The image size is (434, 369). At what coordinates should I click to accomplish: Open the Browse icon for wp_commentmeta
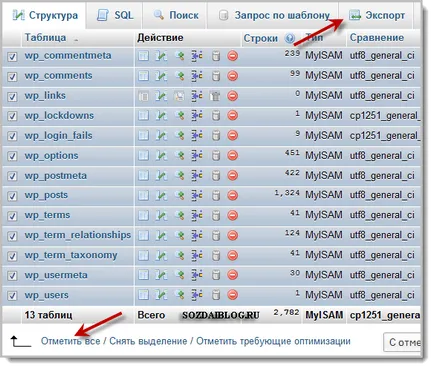143,56
